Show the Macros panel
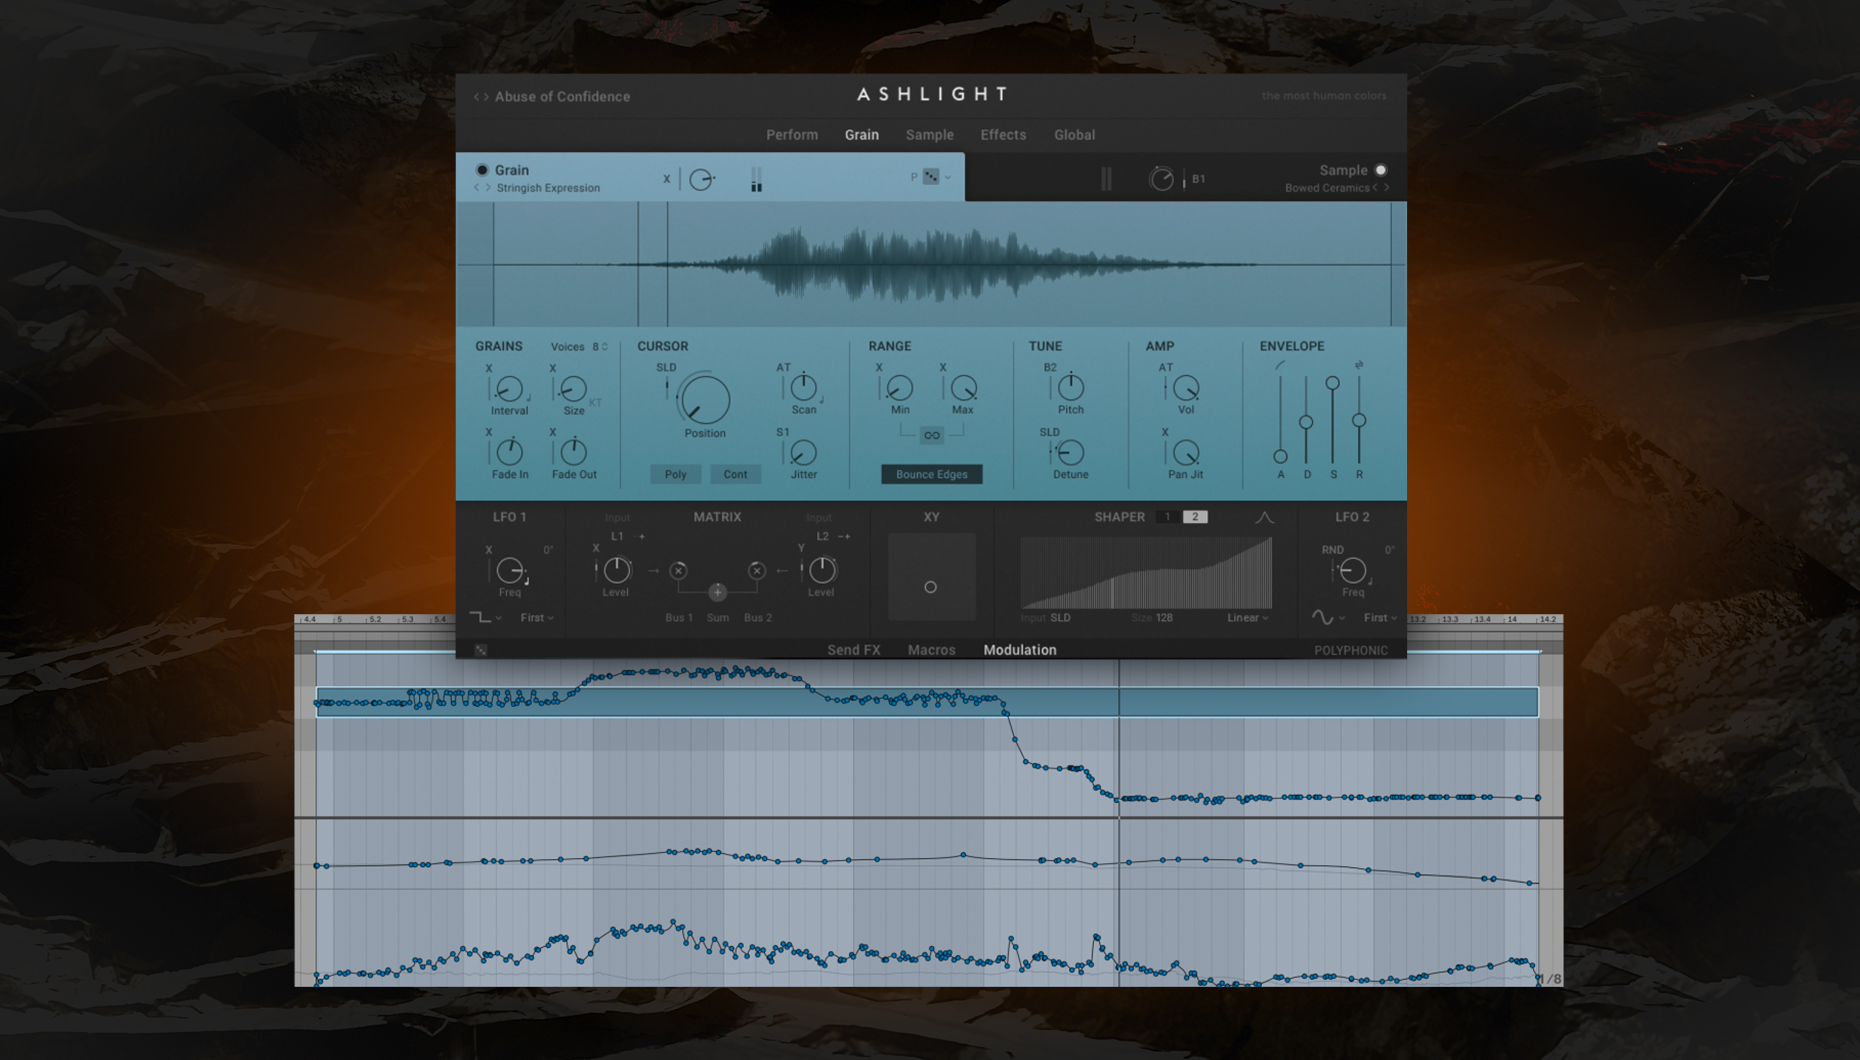Image resolution: width=1860 pixels, height=1060 pixels. tap(931, 650)
